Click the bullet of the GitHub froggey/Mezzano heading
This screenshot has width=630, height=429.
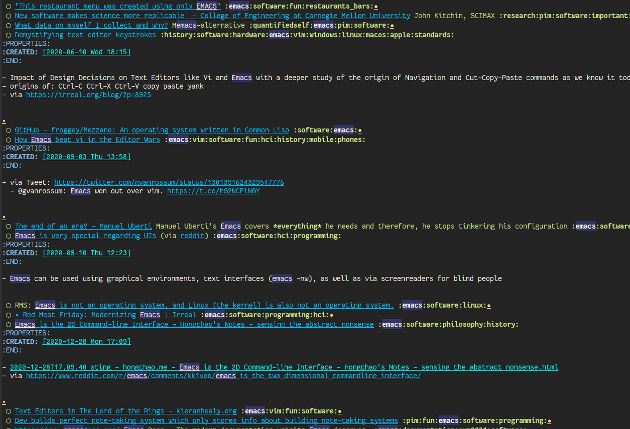[x=8, y=130]
